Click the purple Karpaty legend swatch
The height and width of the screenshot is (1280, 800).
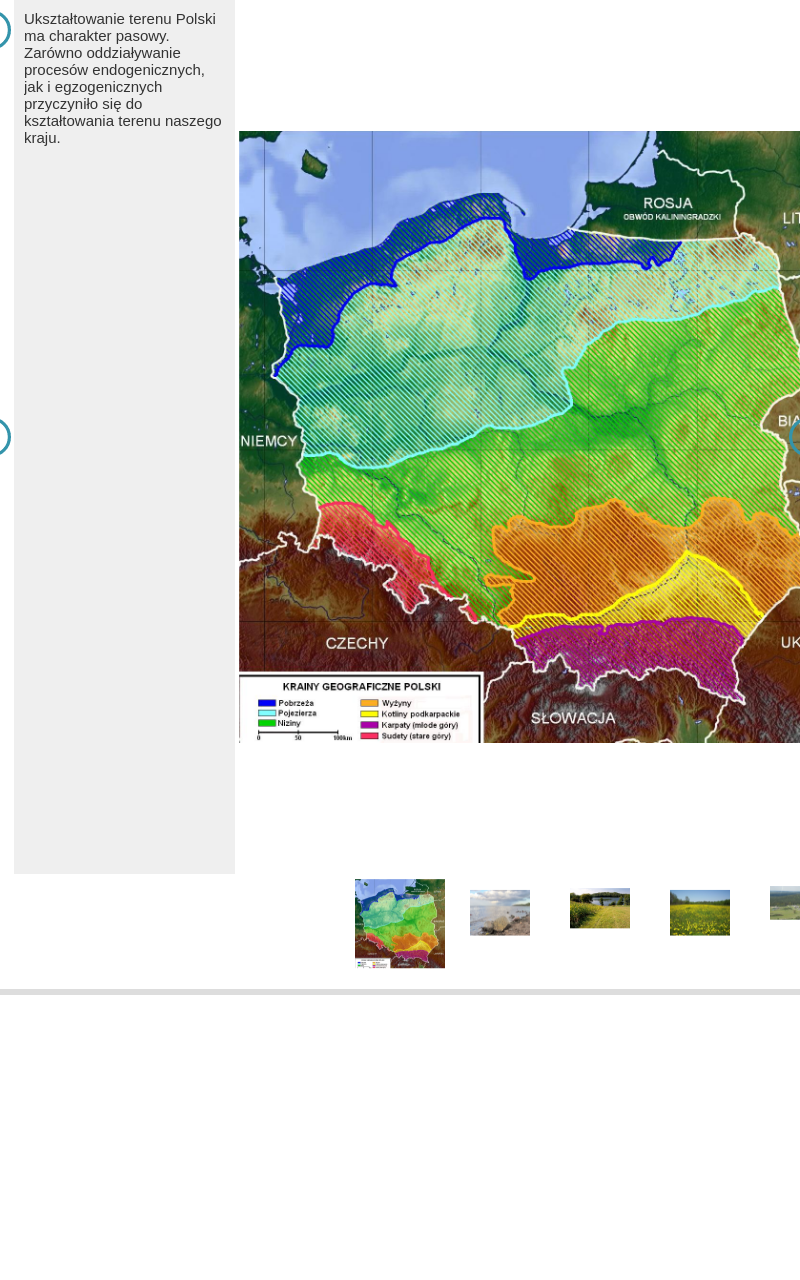tap(369, 725)
